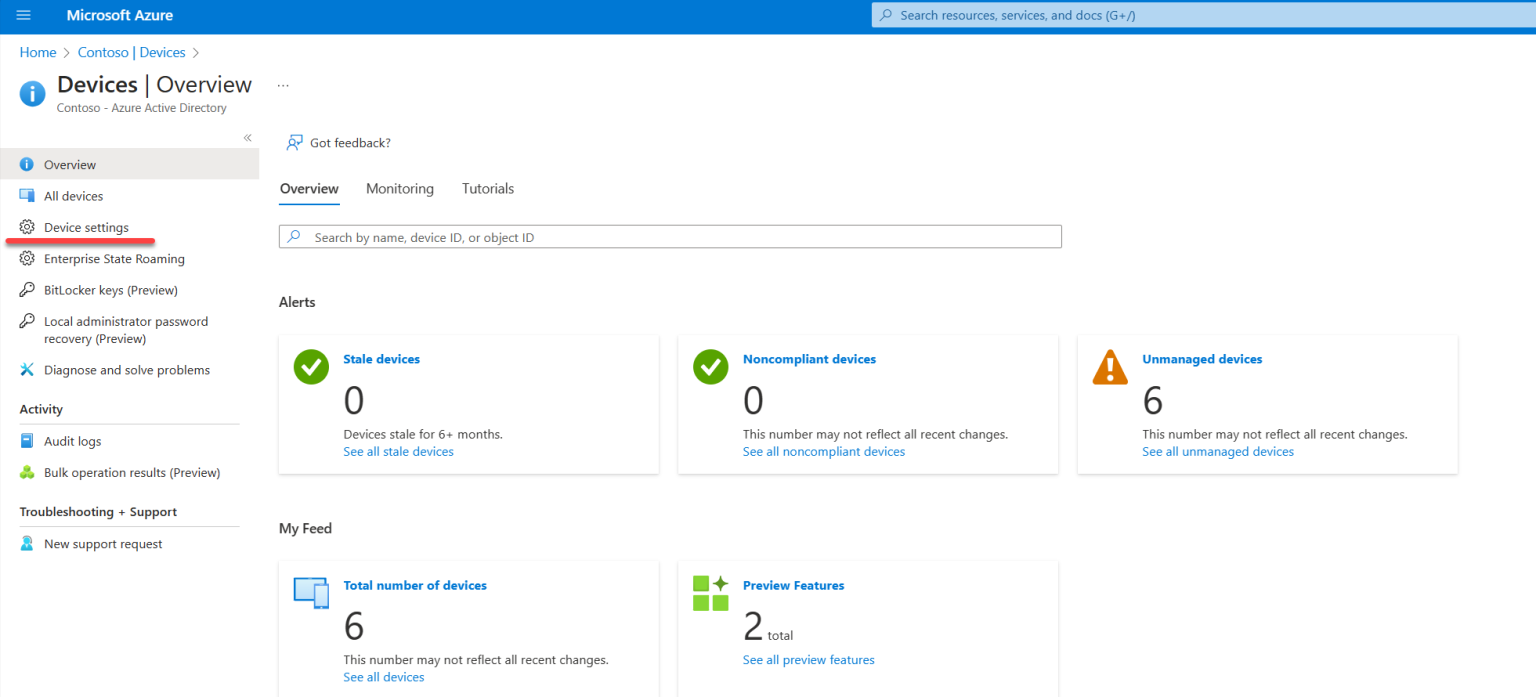Open the more options ellipsis near the title
The width and height of the screenshot is (1536, 697).
[x=283, y=85]
